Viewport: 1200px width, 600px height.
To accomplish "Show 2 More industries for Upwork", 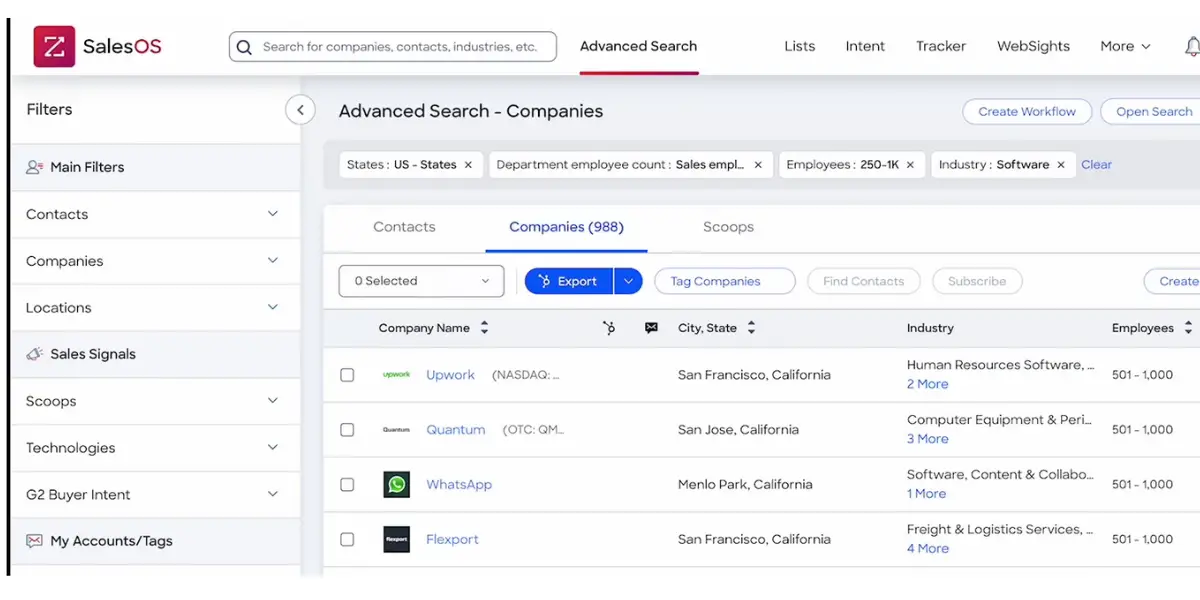I will (928, 384).
